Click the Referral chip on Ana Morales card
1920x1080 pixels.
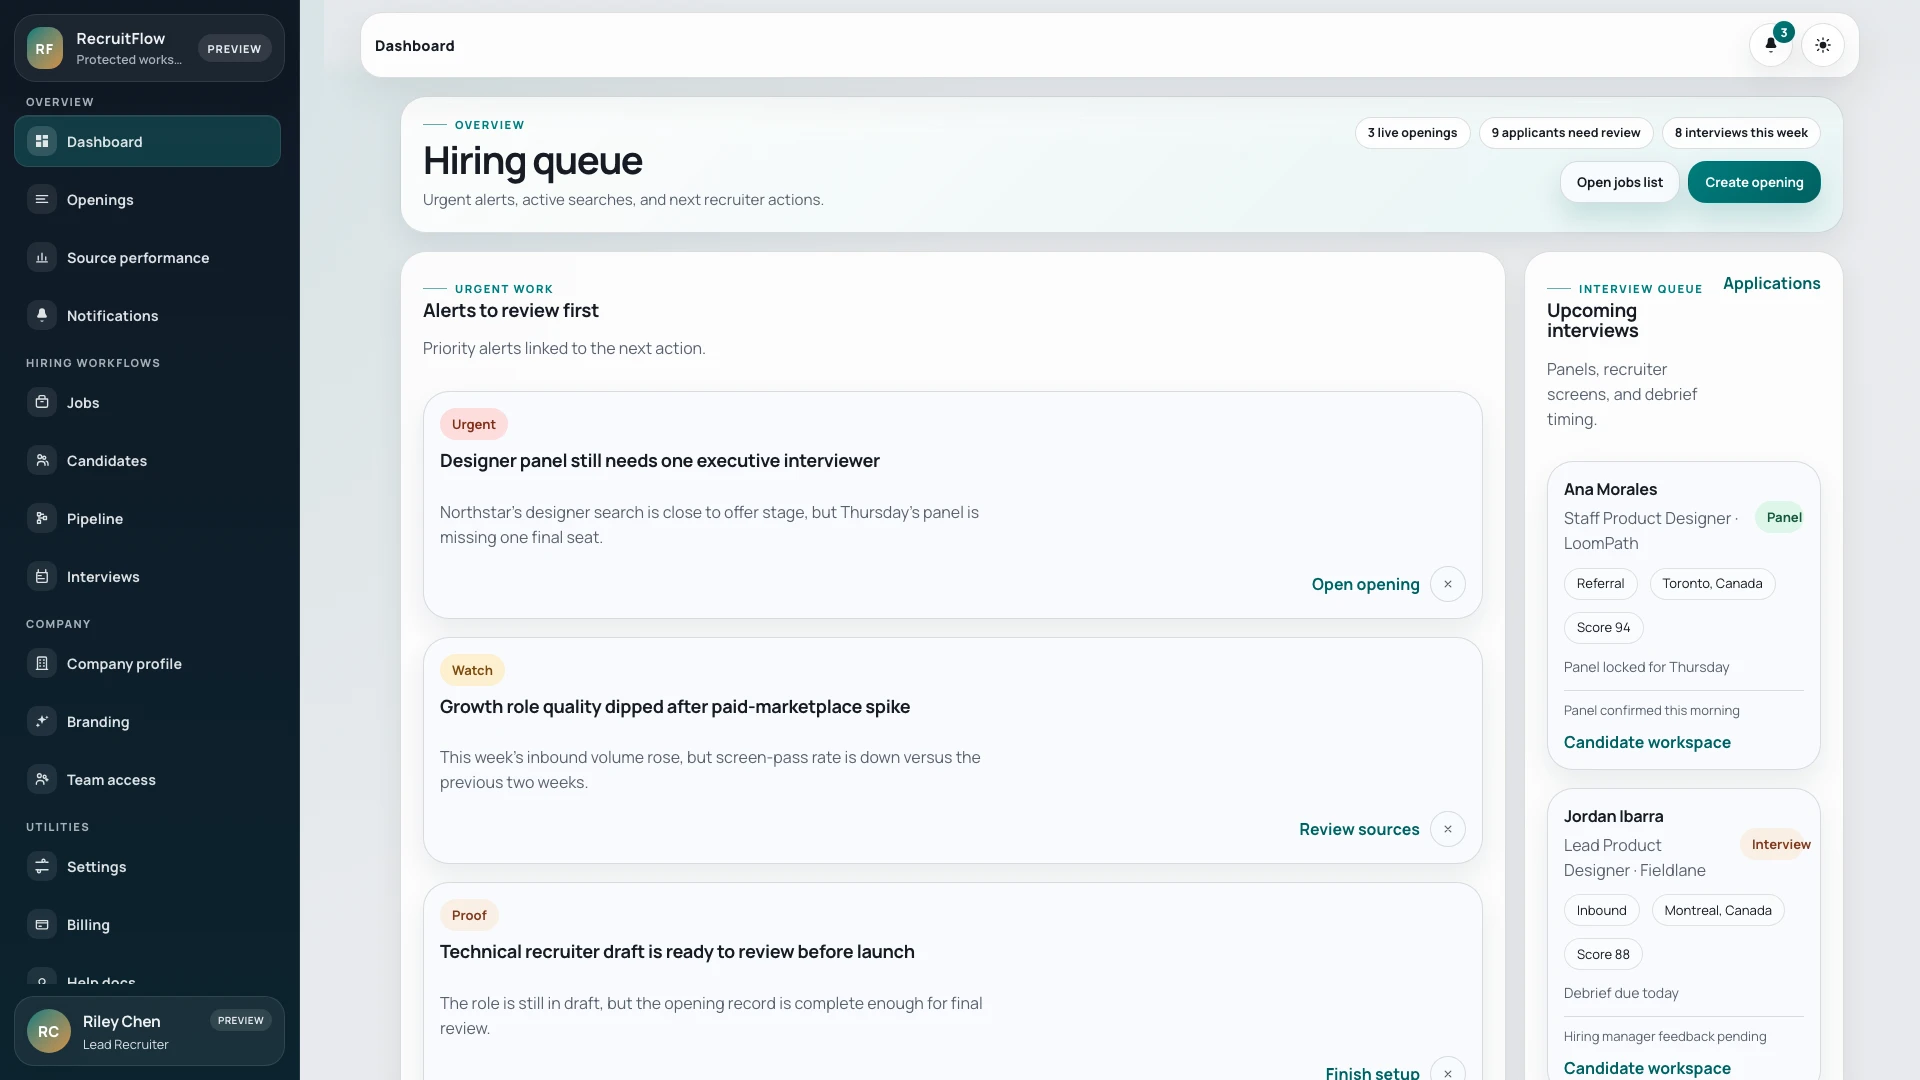click(1600, 583)
